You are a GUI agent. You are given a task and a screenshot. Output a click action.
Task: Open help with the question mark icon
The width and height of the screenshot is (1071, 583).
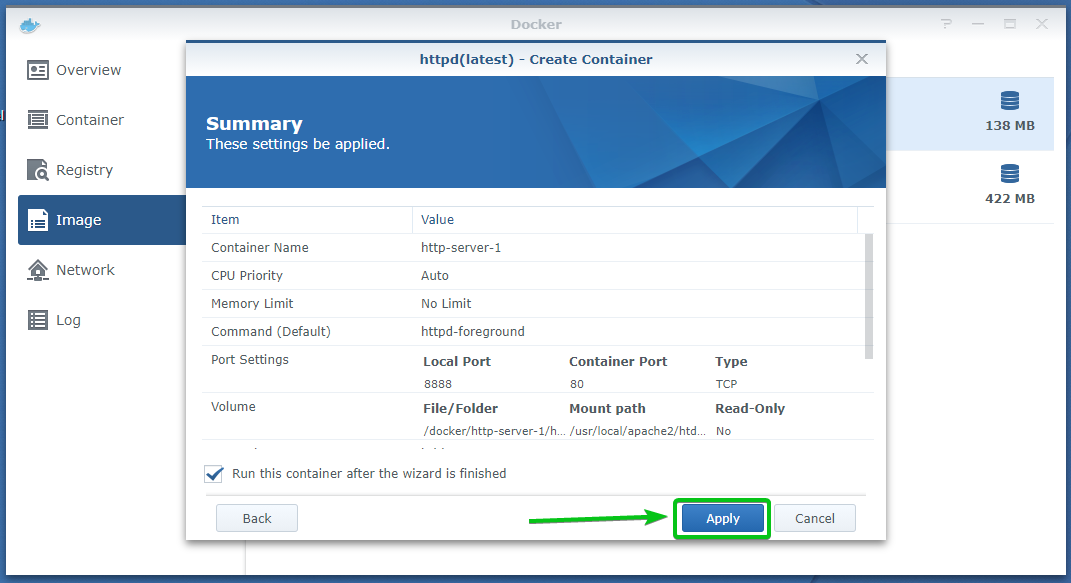tap(946, 24)
